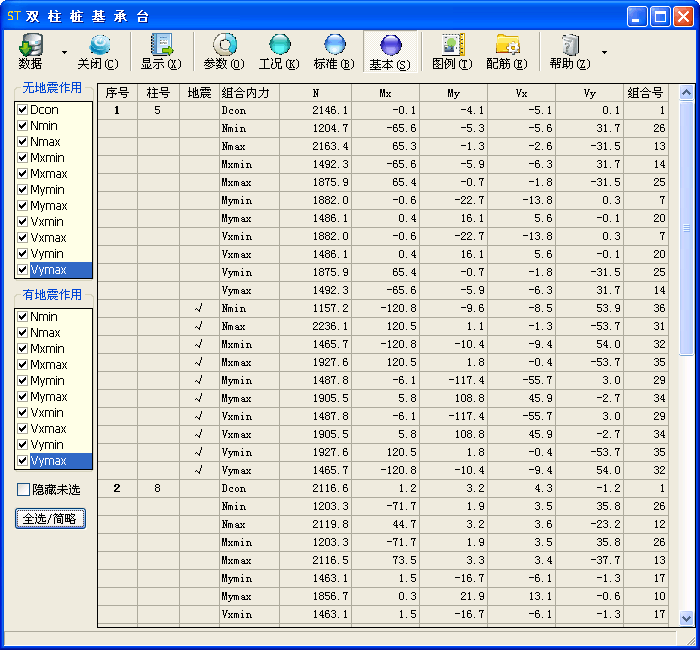Uncheck Dcon in the 无地震作用 list
700x650 pixels.
[x=22, y=109]
